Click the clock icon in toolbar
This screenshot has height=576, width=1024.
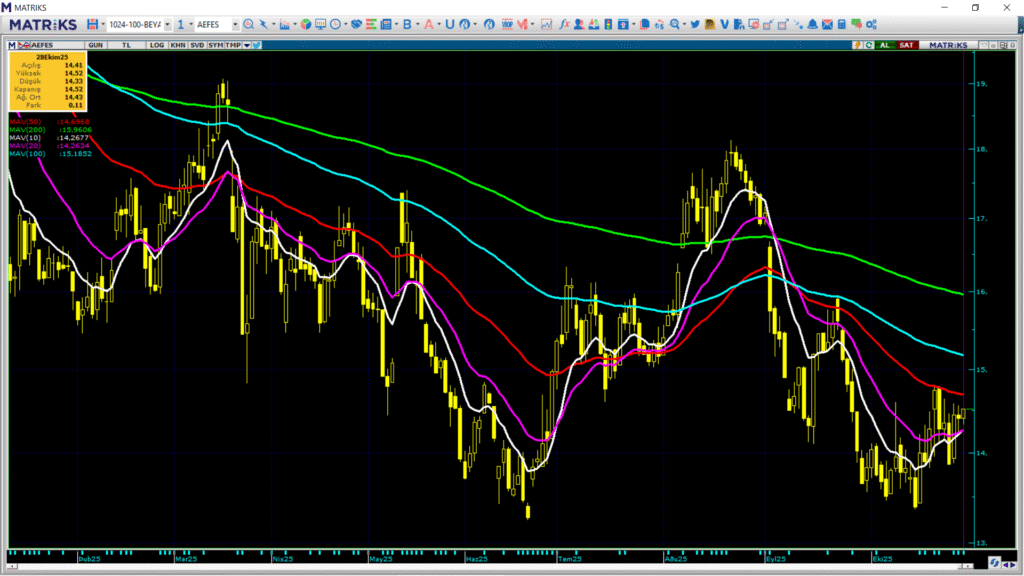(x=334, y=23)
